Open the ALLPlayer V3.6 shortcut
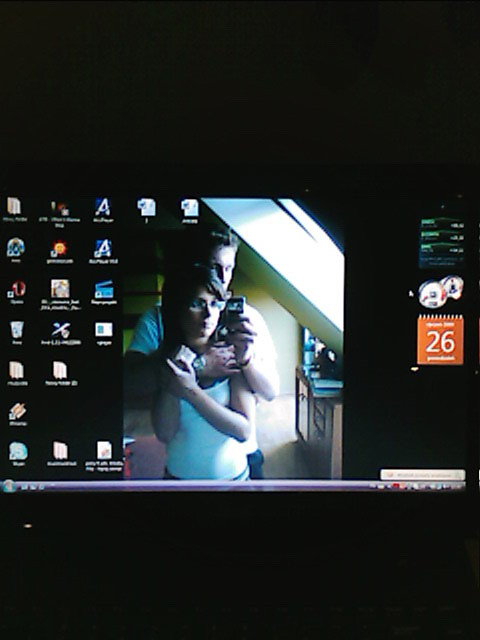The image size is (480, 640). 103,248
